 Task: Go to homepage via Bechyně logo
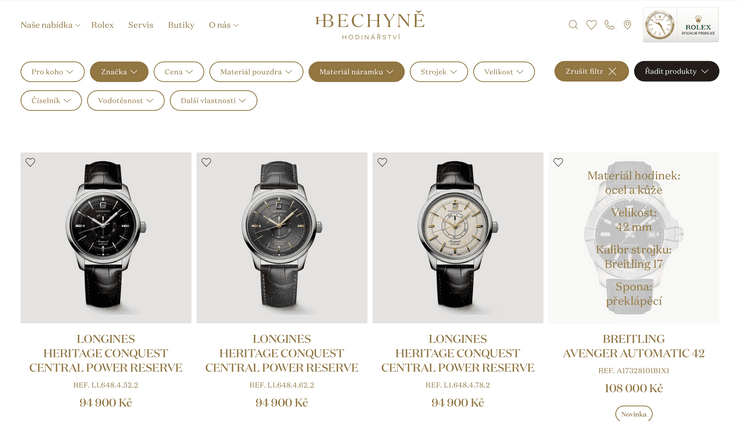pos(370,26)
